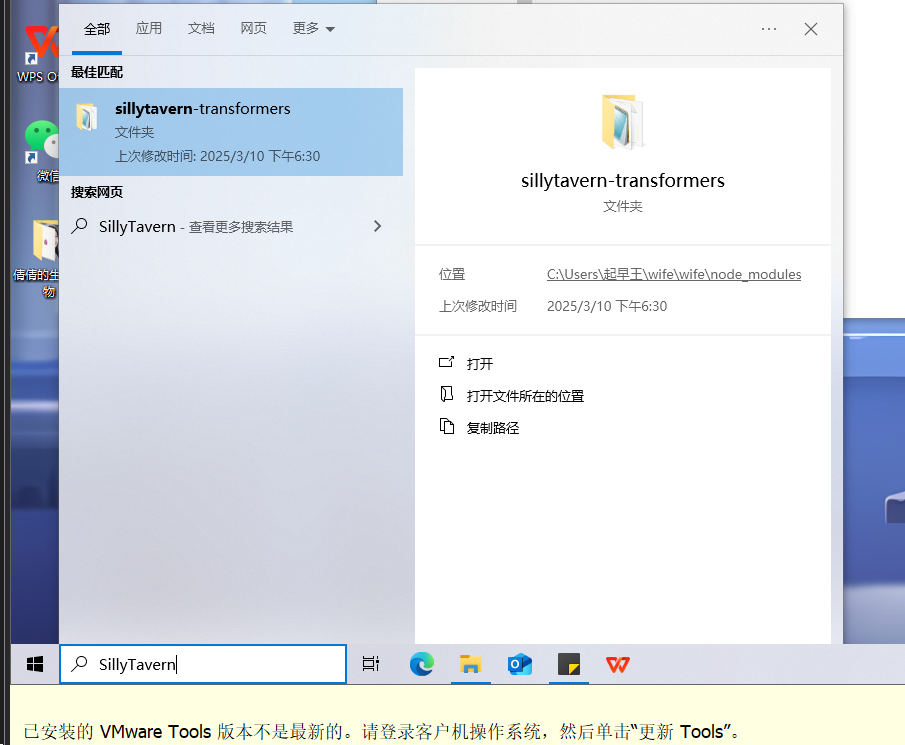Open Outlook from the taskbar
The width and height of the screenshot is (905, 745).
tap(519, 664)
